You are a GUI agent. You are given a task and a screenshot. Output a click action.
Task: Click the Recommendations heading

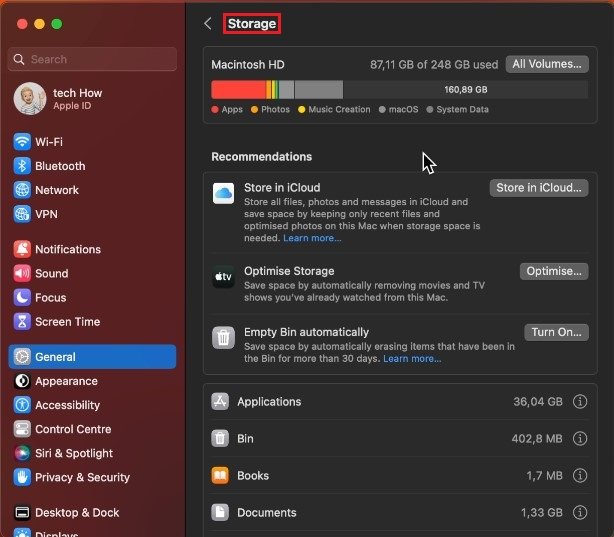(262, 157)
